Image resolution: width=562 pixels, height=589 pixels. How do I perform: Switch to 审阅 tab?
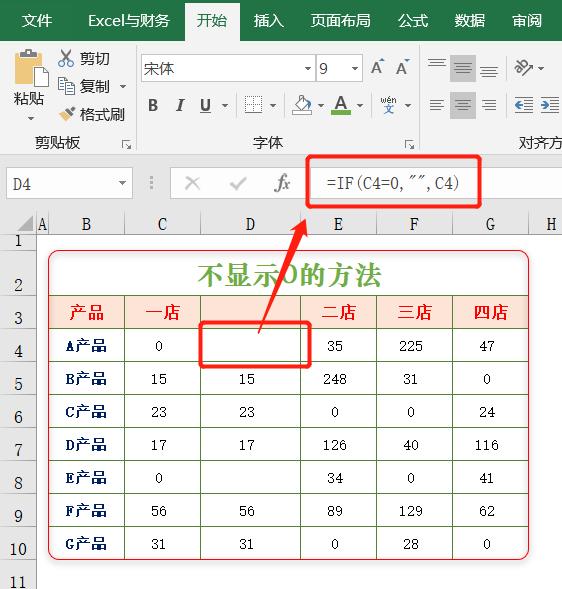(527, 21)
